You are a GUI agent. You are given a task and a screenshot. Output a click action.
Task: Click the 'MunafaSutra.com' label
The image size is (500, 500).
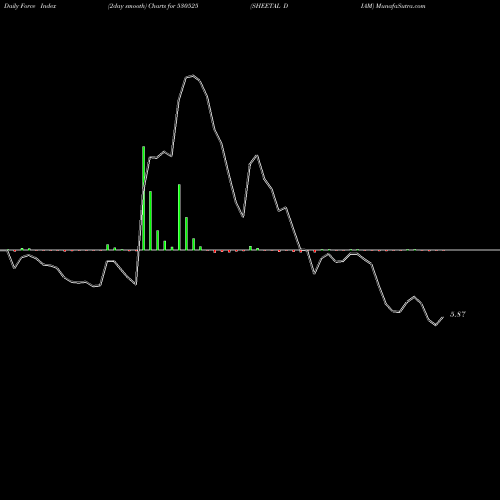401,6
